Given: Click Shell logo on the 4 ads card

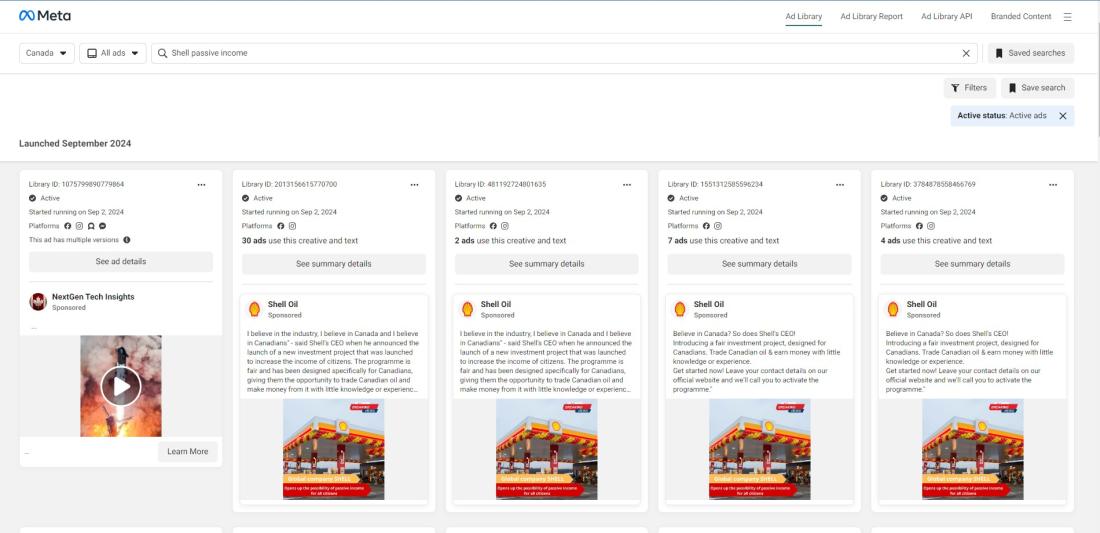Looking at the screenshot, I should click(893, 309).
